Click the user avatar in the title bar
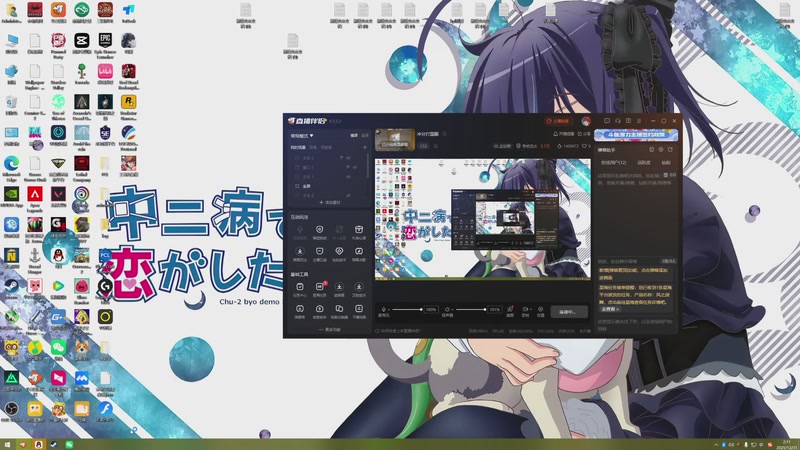This screenshot has height=450, width=800. point(586,121)
